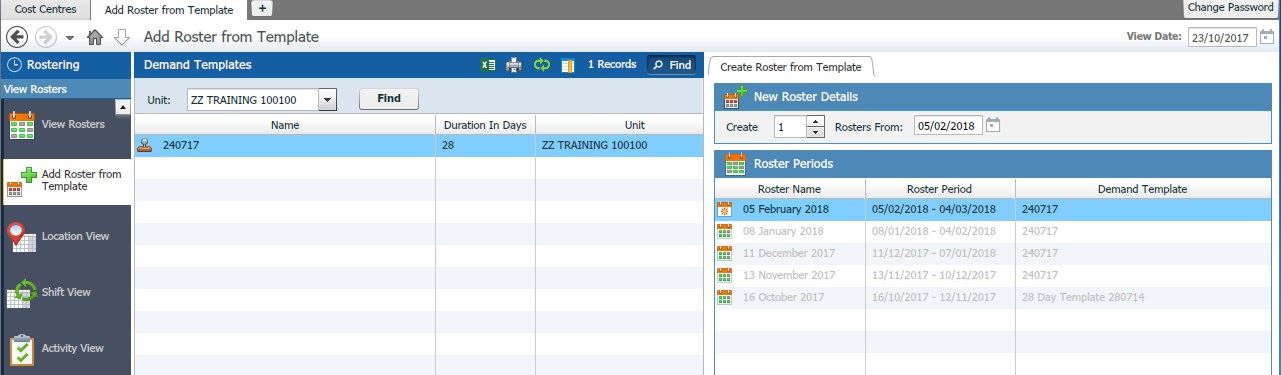Decrease the Create count with down stepper

click(815, 132)
